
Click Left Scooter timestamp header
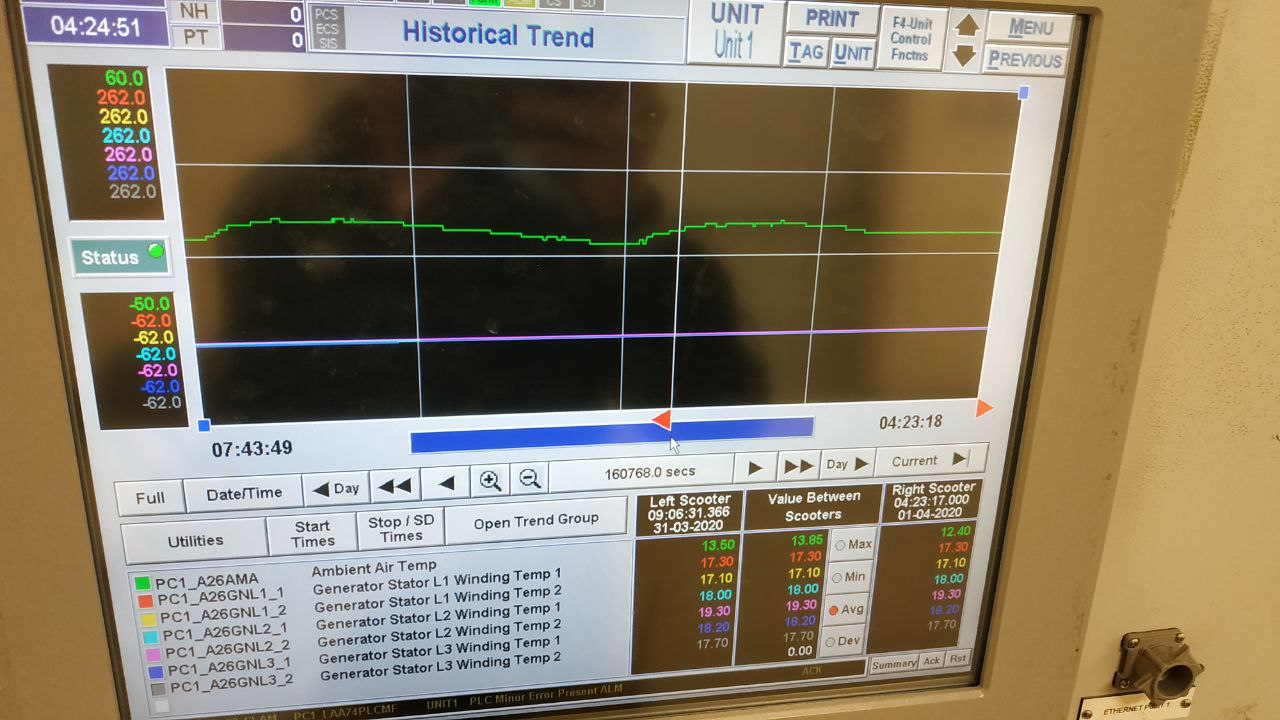(689, 512)
